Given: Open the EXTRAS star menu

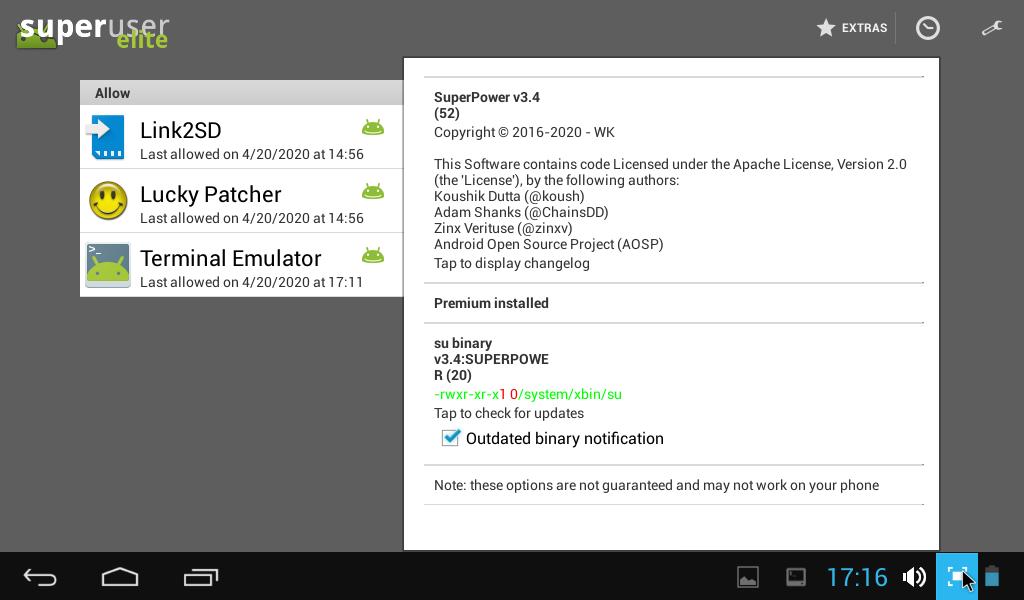Looking at the screenshot, I should pos(852,28).
